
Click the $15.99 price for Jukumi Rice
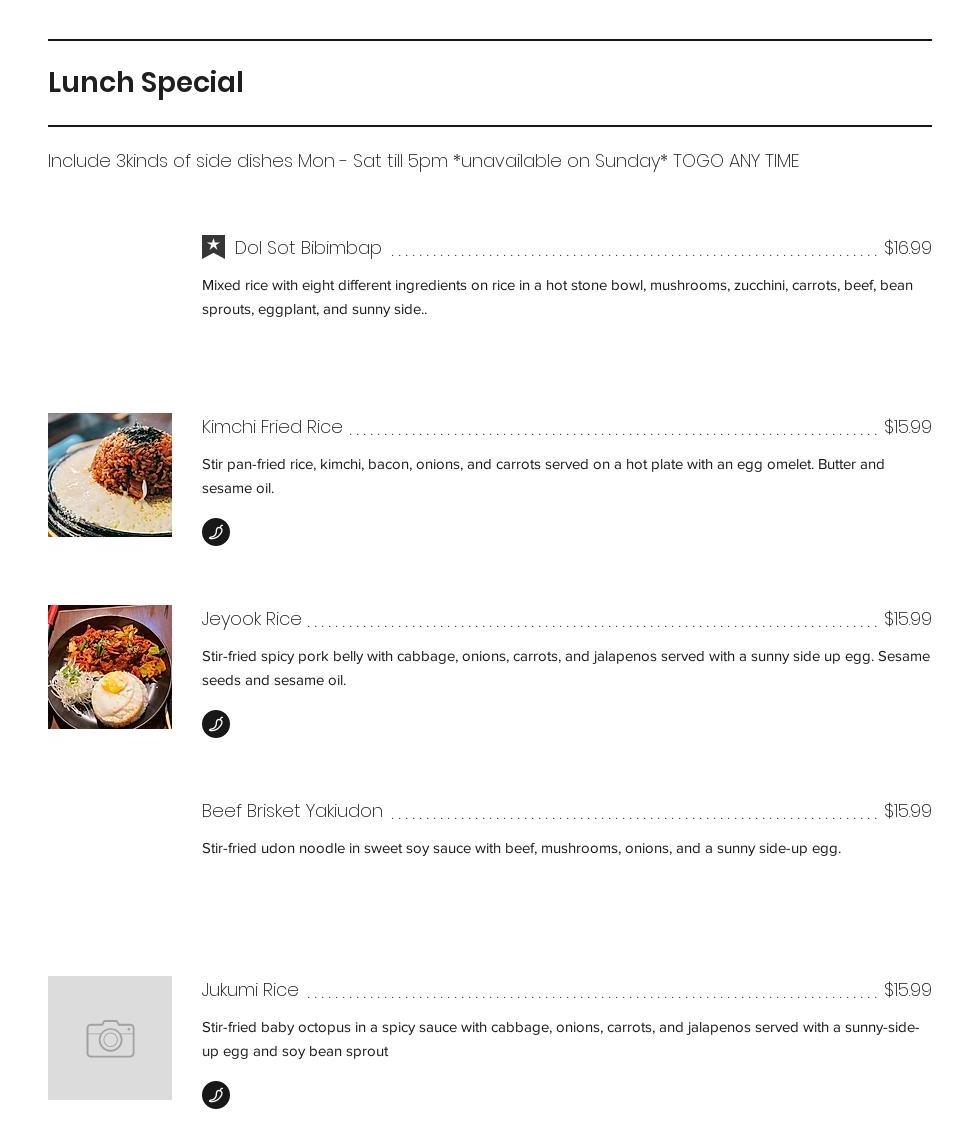coord(908,990)
